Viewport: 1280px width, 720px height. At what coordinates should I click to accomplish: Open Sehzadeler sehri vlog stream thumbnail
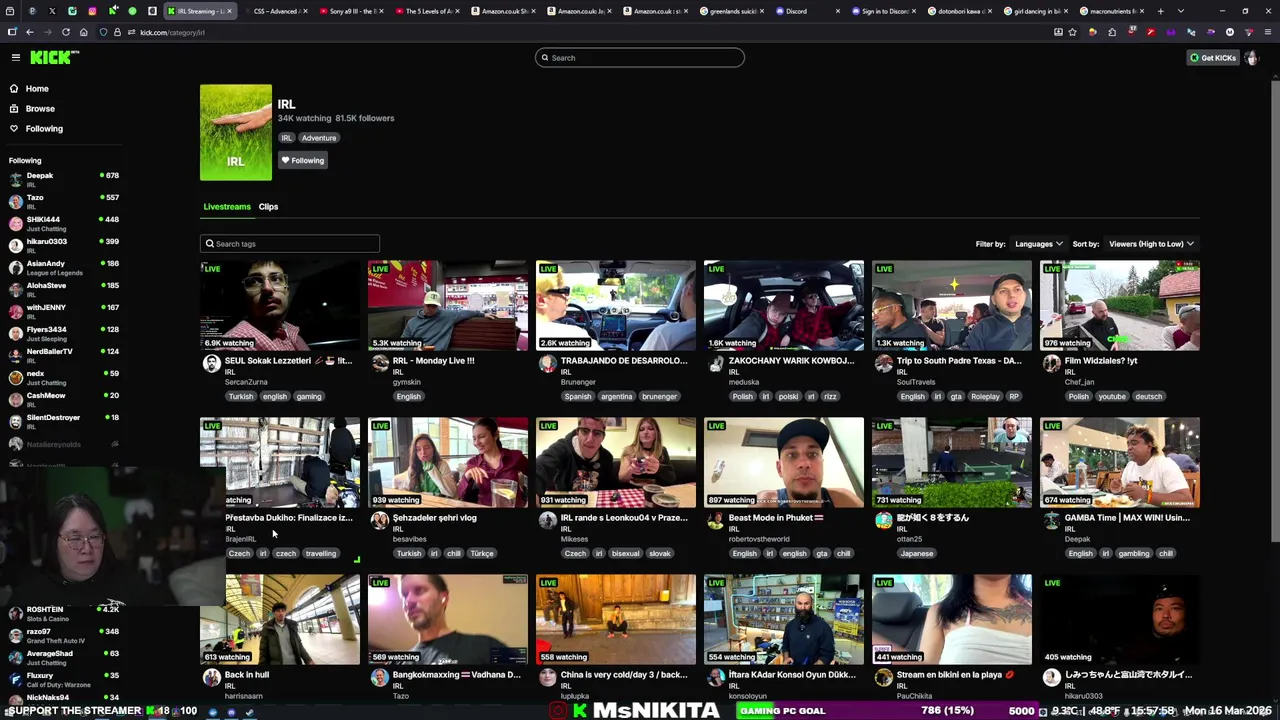pyautogui.click(x=448, y=463)
